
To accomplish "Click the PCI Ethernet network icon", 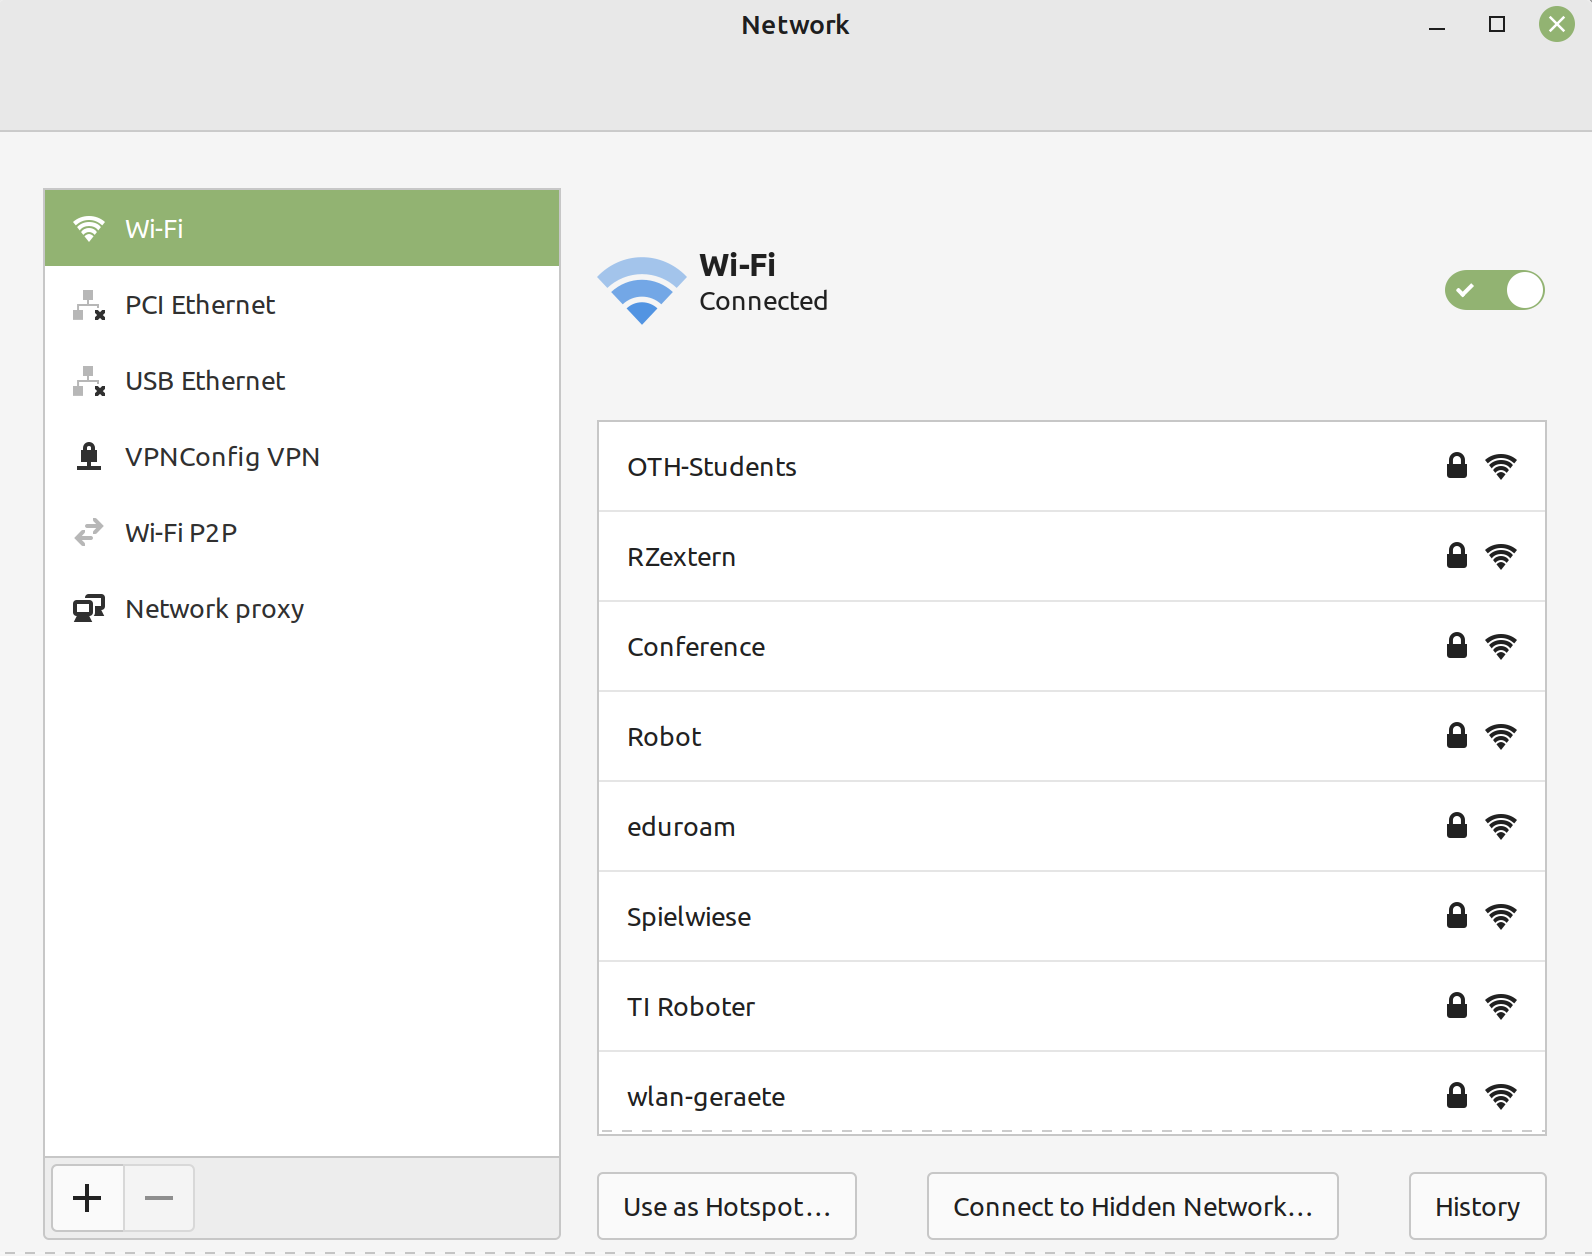I will (x=89, y=305).
